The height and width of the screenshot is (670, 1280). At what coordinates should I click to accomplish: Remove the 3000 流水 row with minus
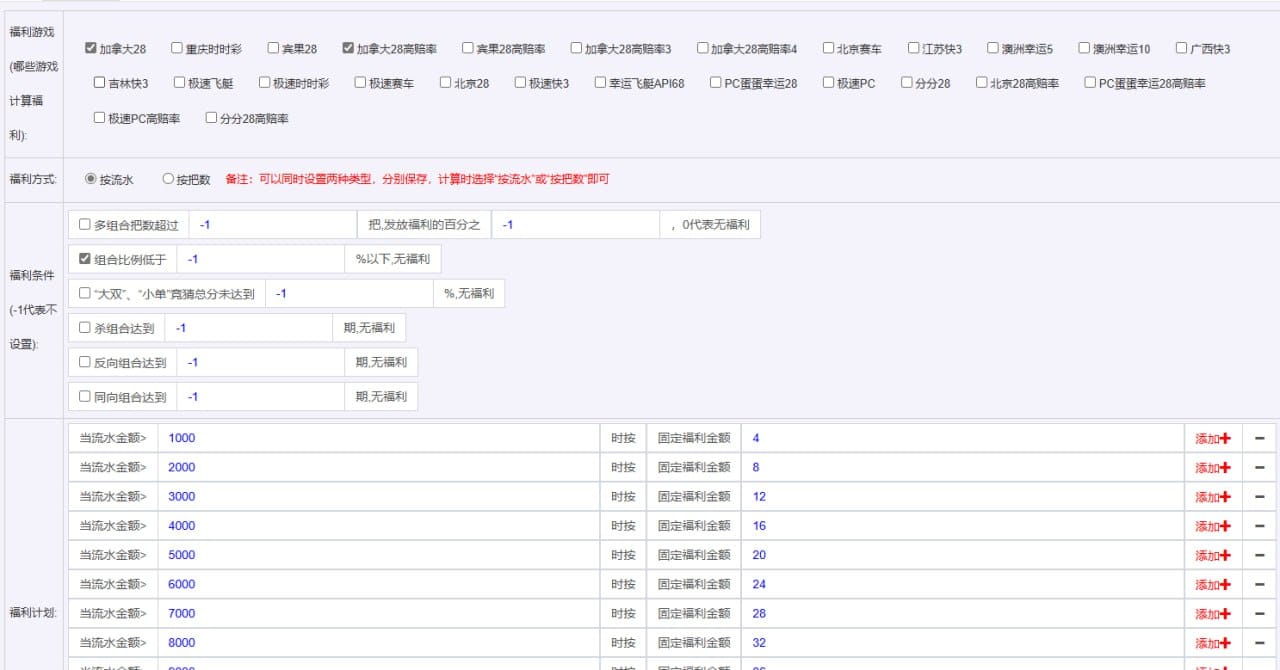click(1259, 496)
